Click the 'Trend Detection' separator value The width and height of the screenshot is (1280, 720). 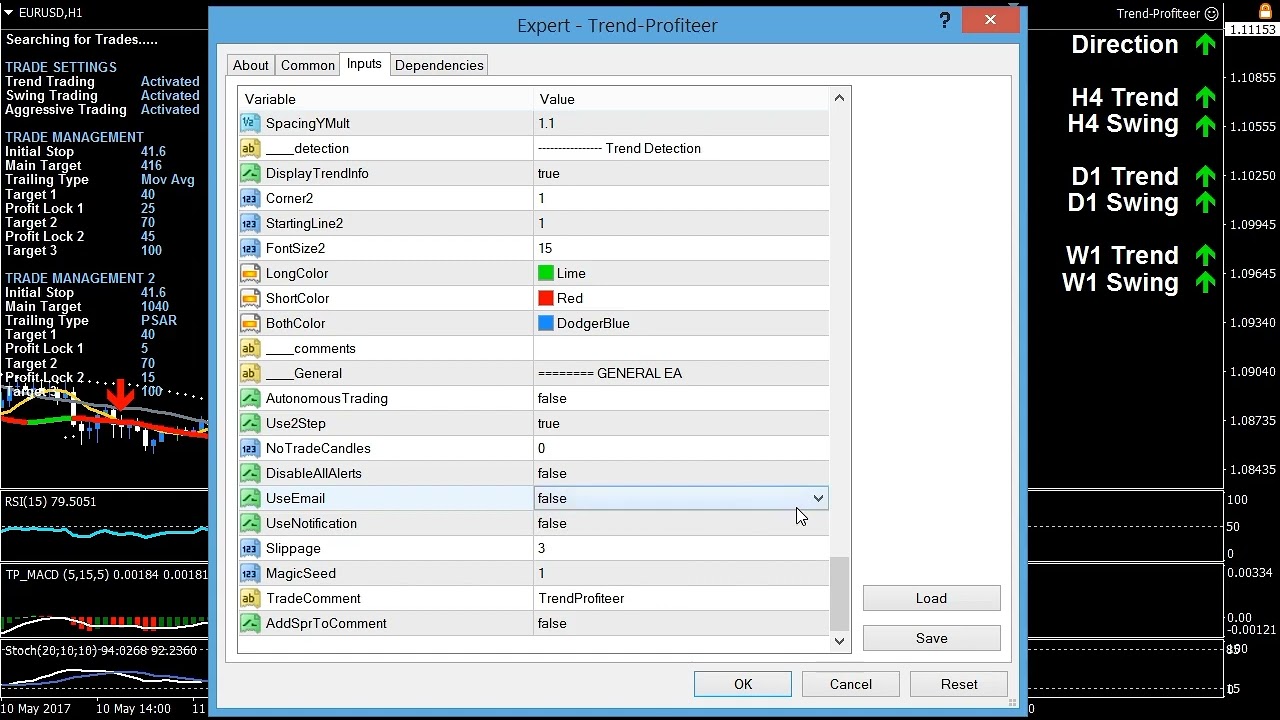coord(619,148)
